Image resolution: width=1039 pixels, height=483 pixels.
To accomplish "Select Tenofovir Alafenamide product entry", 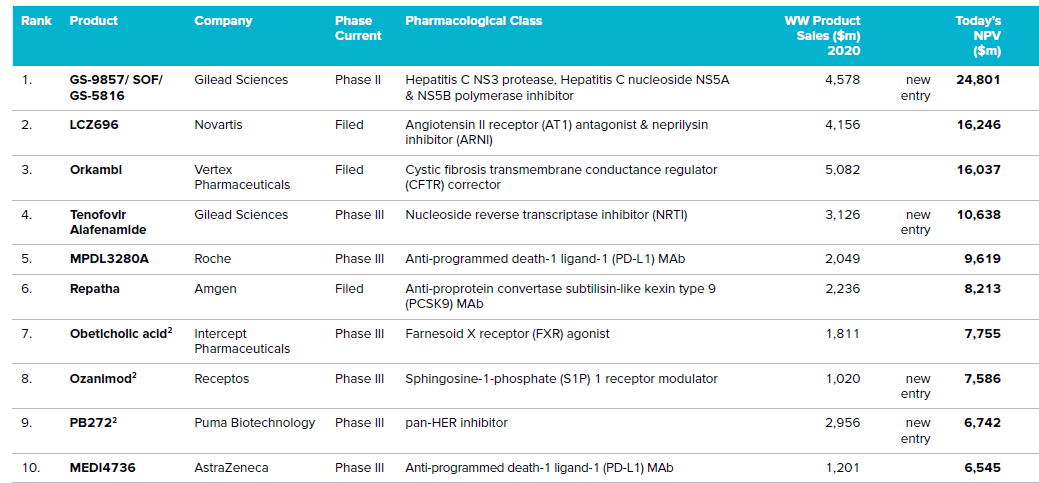I will click(112, 222).
